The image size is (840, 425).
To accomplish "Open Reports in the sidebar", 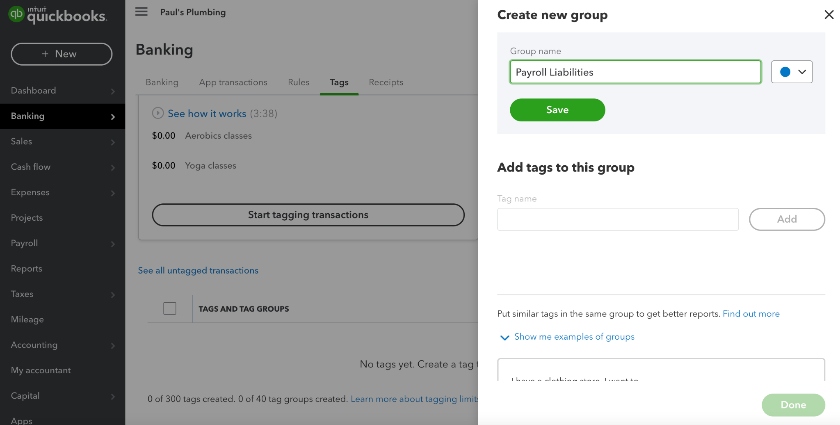I will 26,269.
